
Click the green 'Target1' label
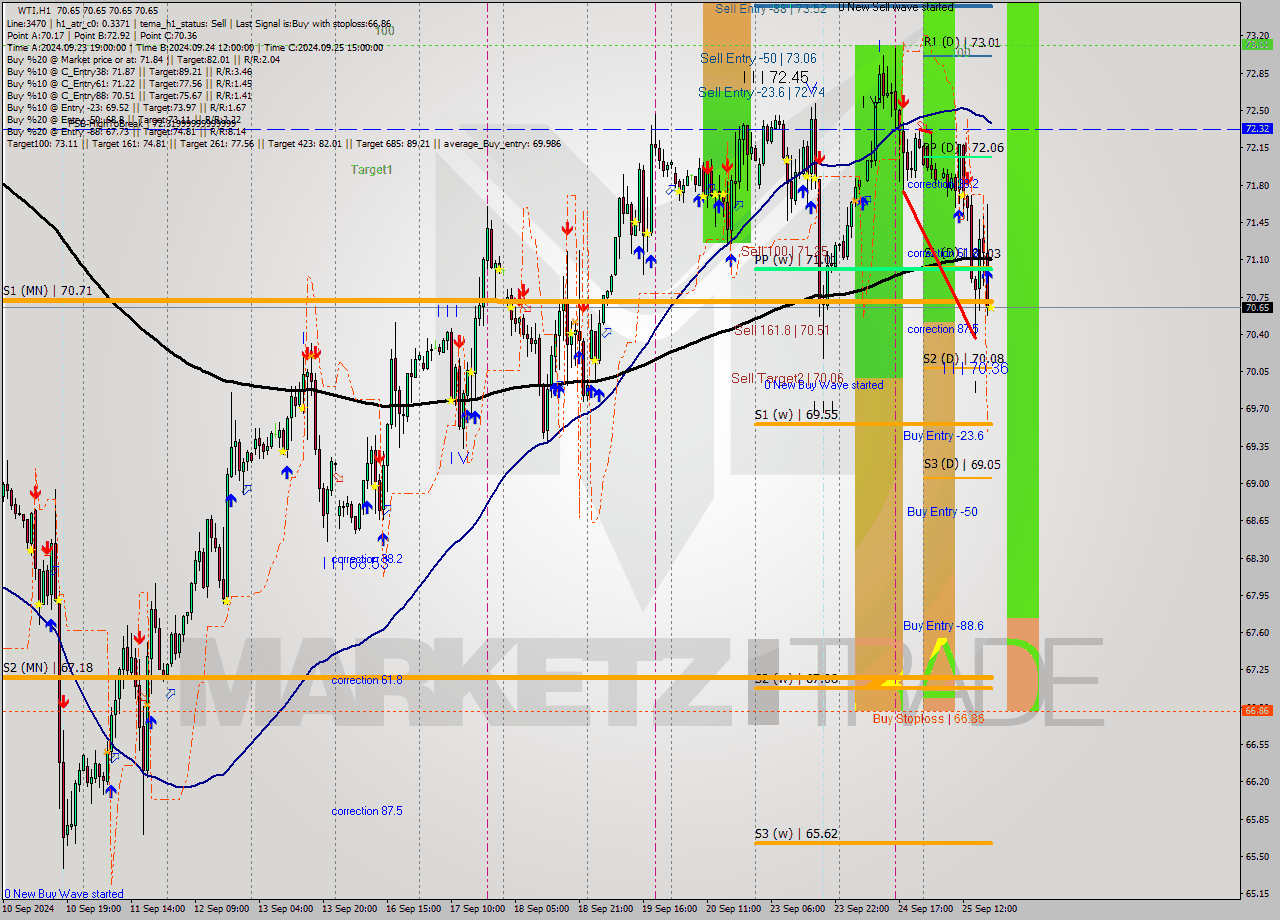tap(371, 170)
